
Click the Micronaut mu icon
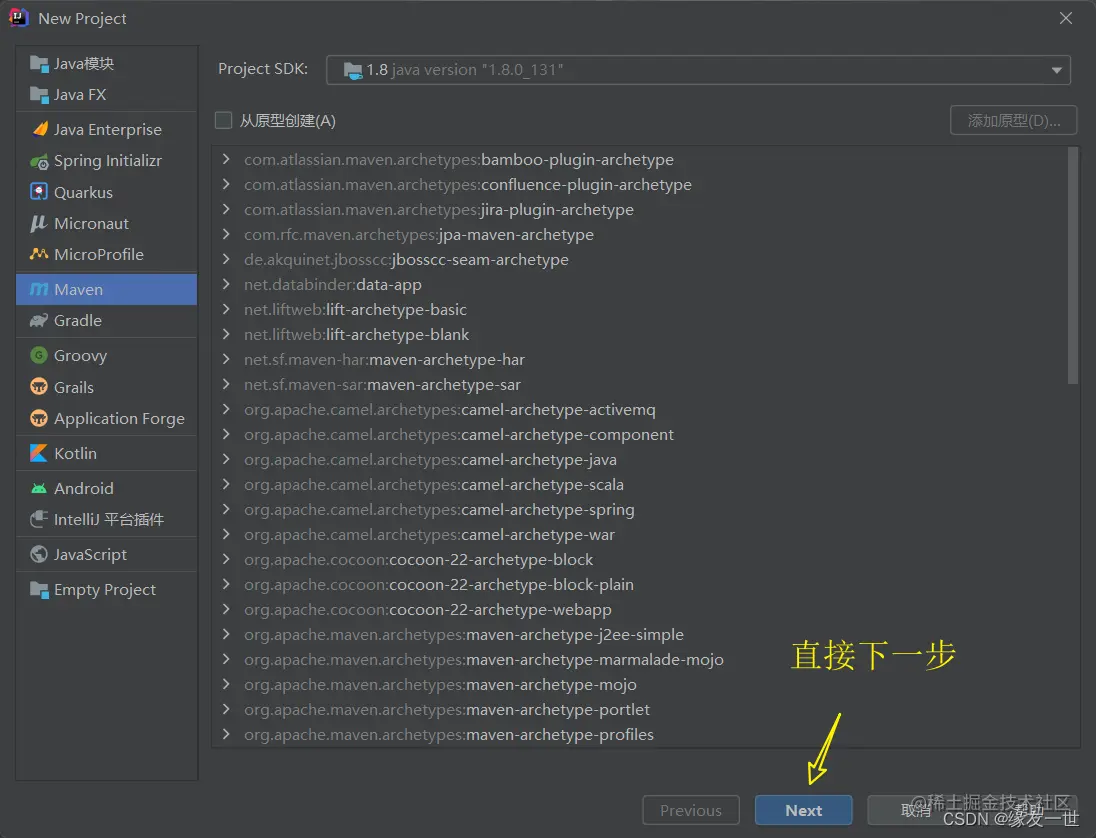(38, 224)
